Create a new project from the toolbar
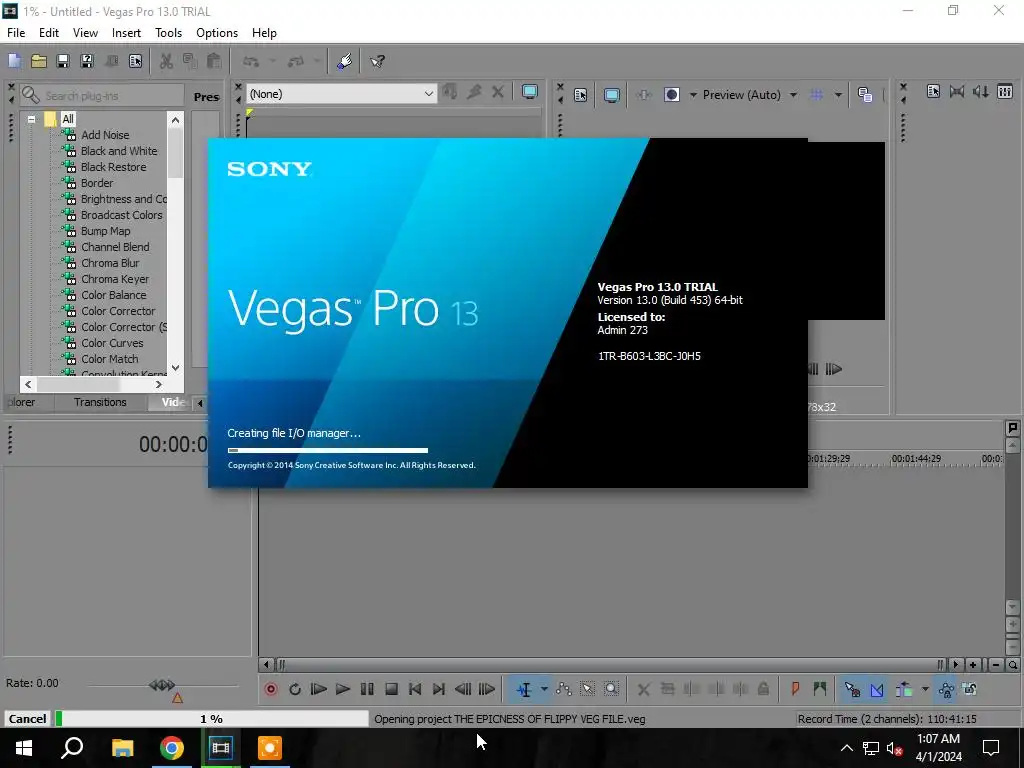Screen dimensions: 1024x768 tap(14, 61)
